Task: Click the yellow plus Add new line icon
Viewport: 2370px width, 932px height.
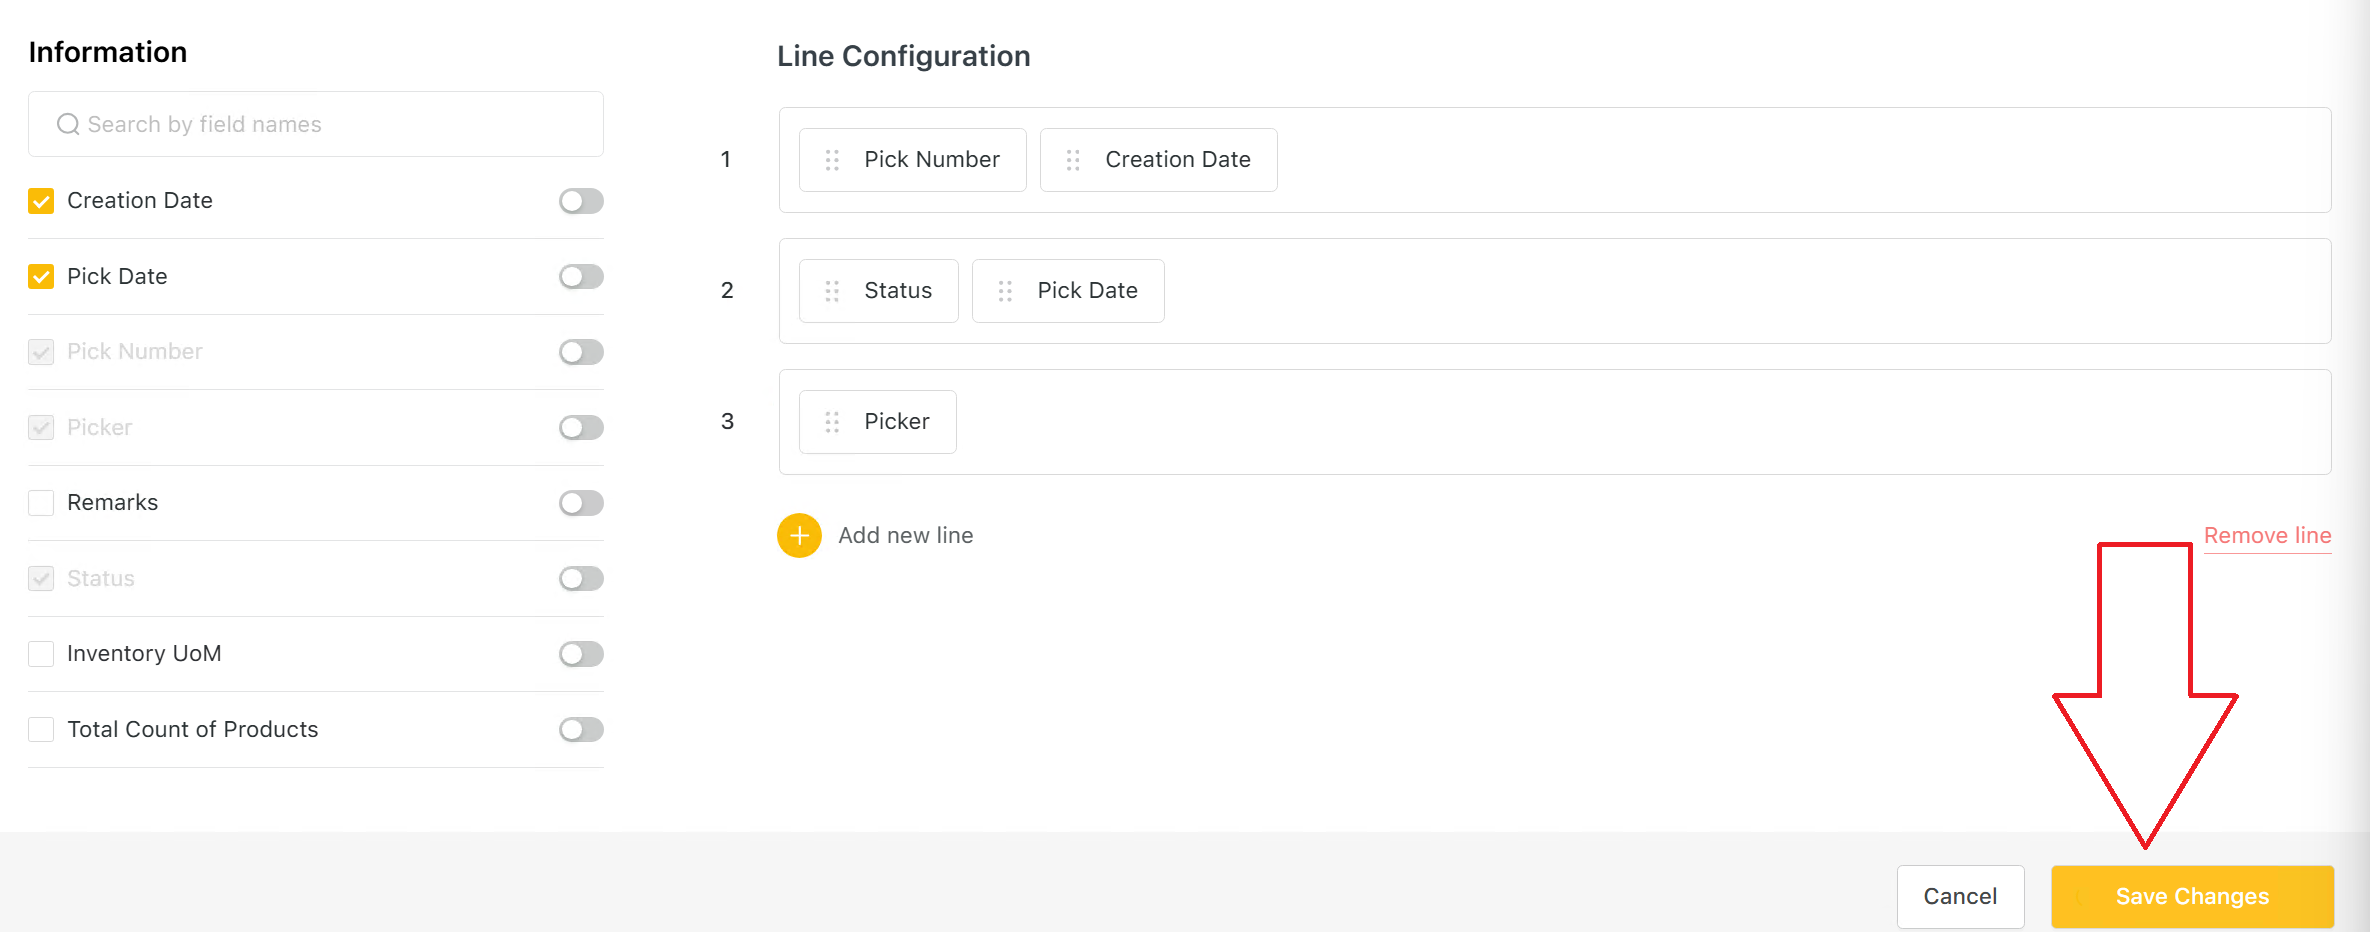Action: click(799, 536)
